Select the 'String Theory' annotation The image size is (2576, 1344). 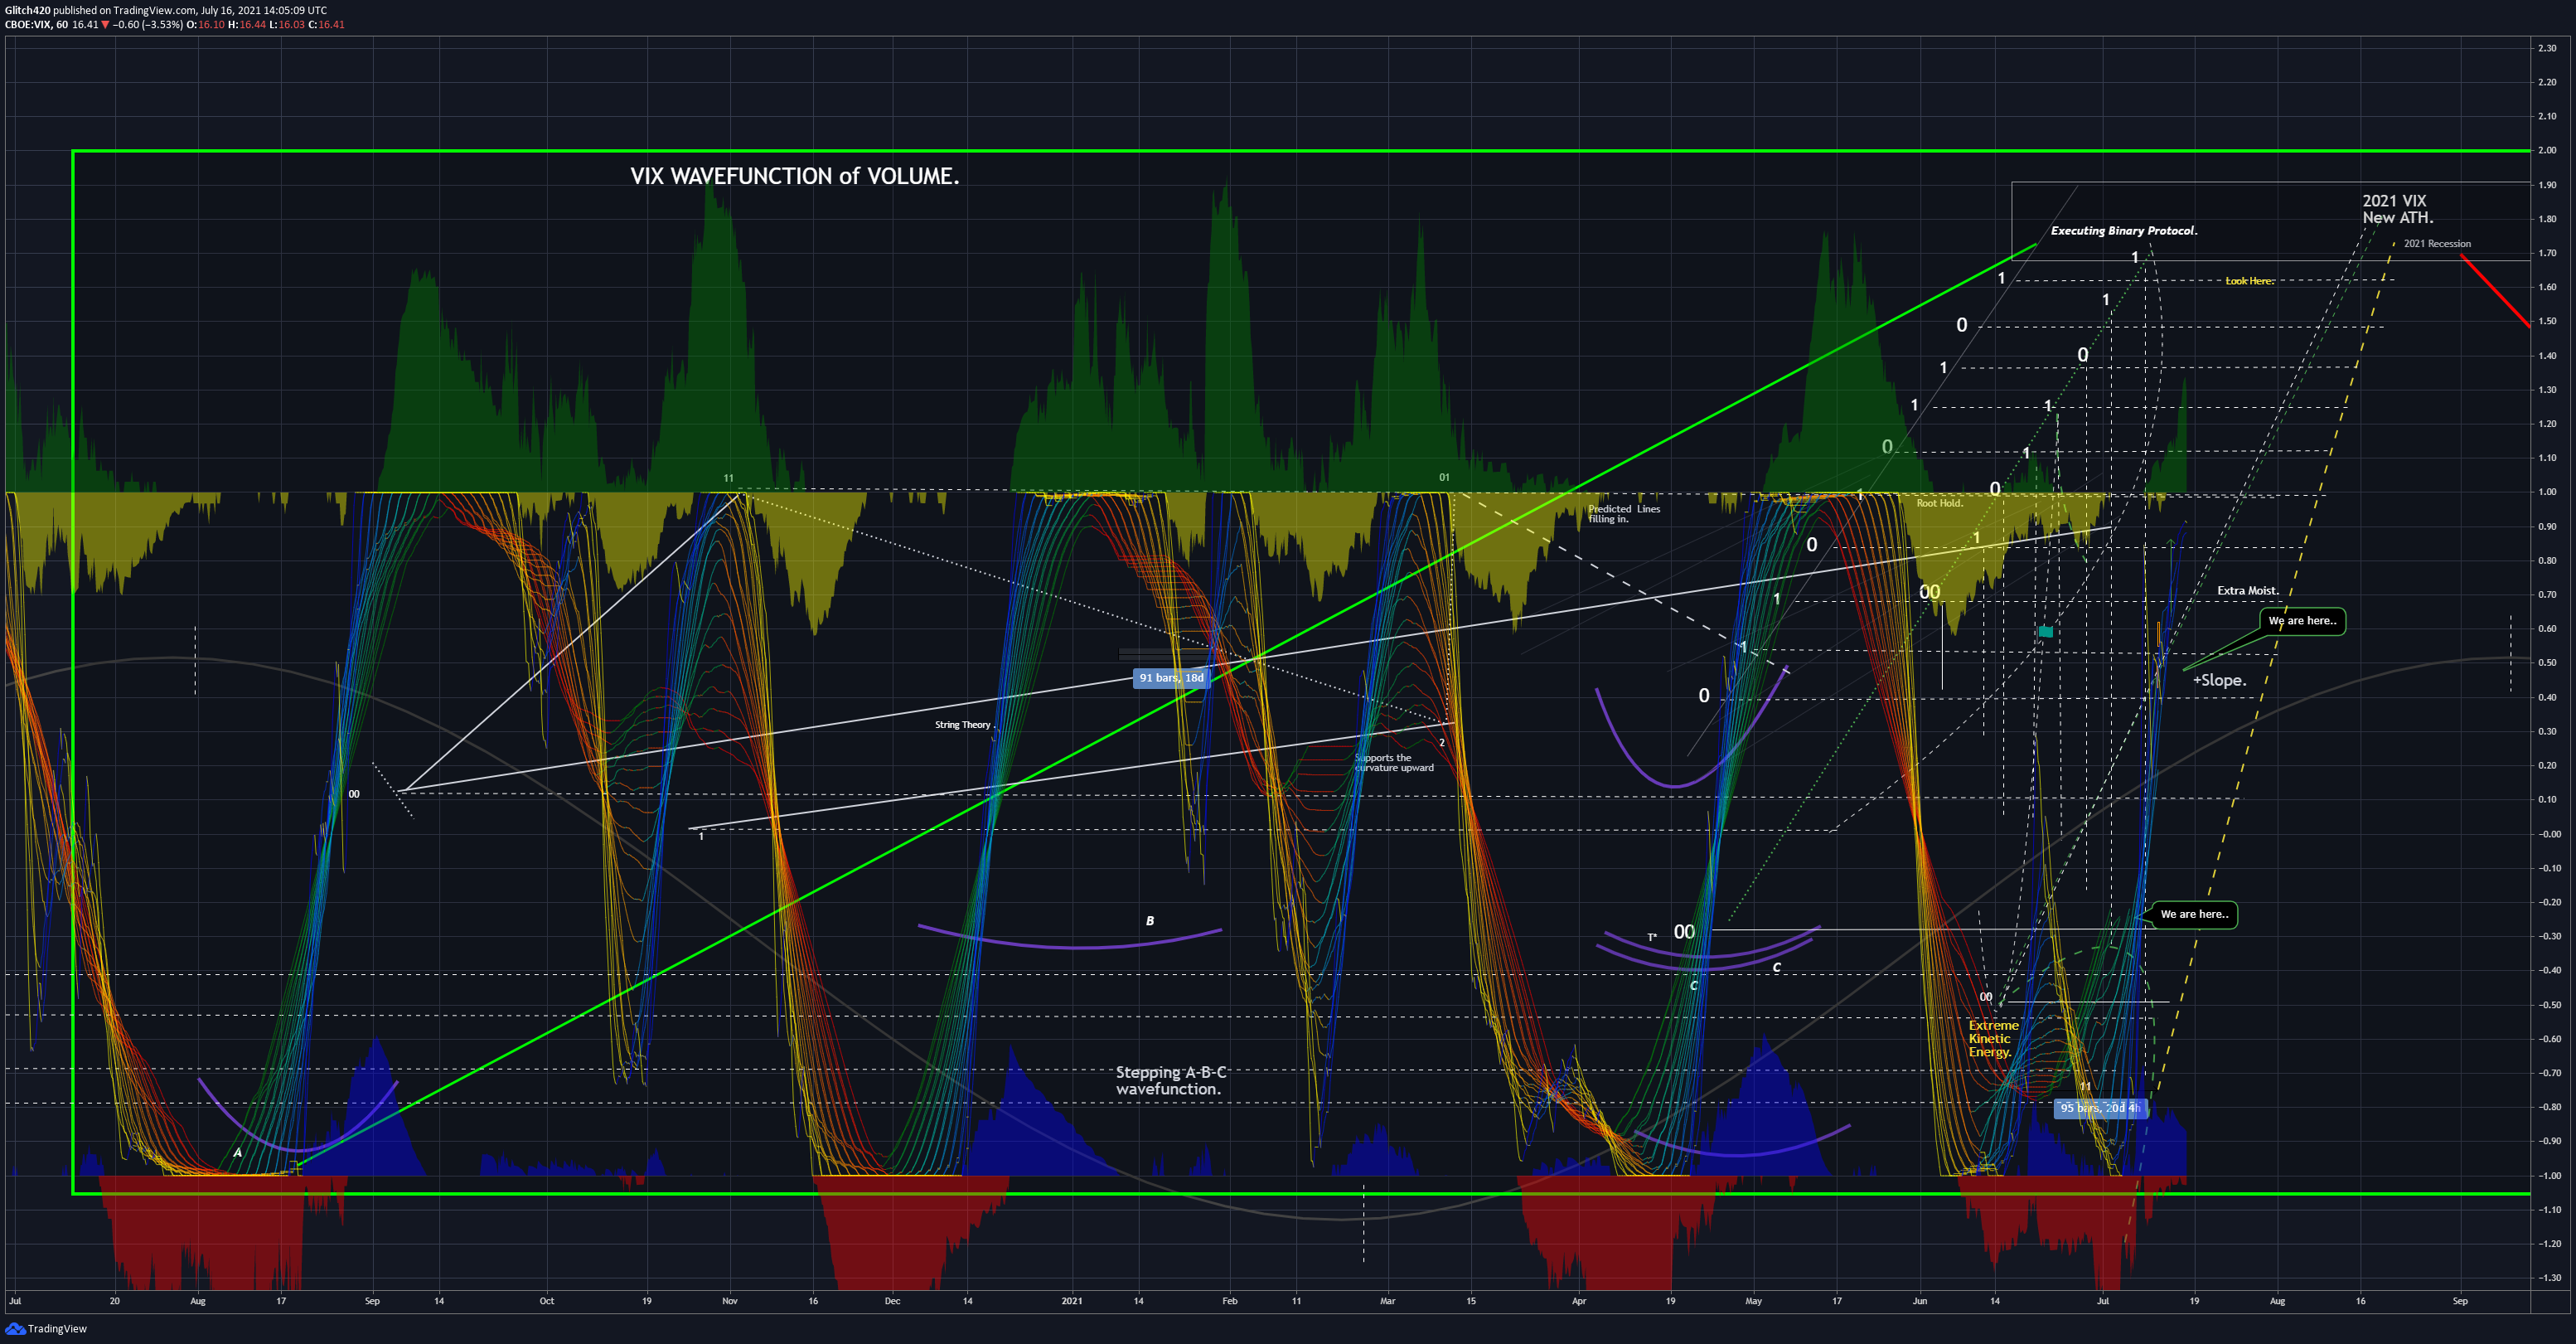point(962,725)
